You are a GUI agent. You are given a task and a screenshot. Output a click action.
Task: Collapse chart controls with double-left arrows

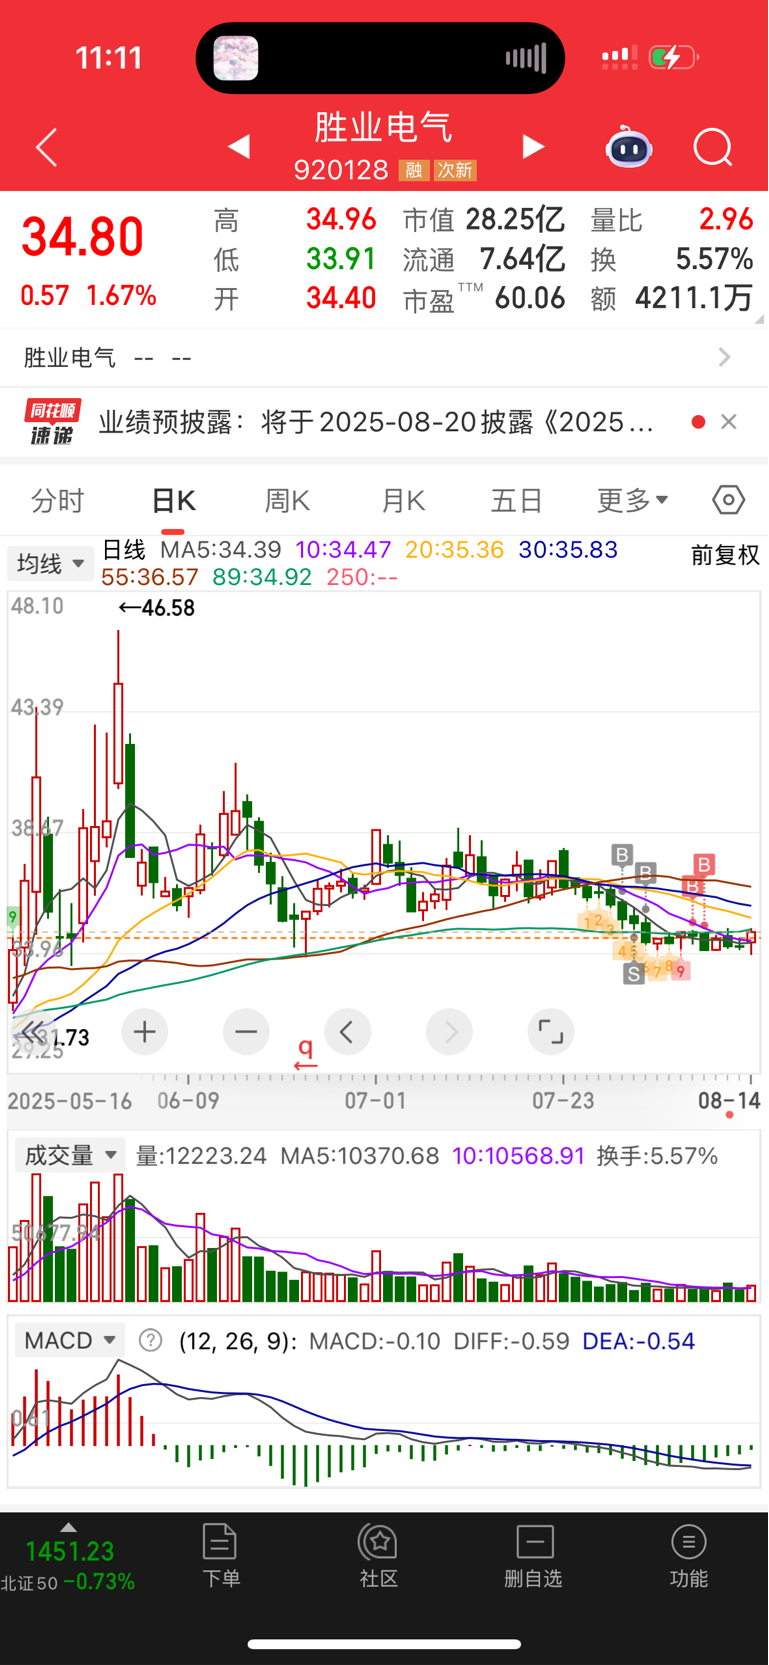pos(33,1032)
